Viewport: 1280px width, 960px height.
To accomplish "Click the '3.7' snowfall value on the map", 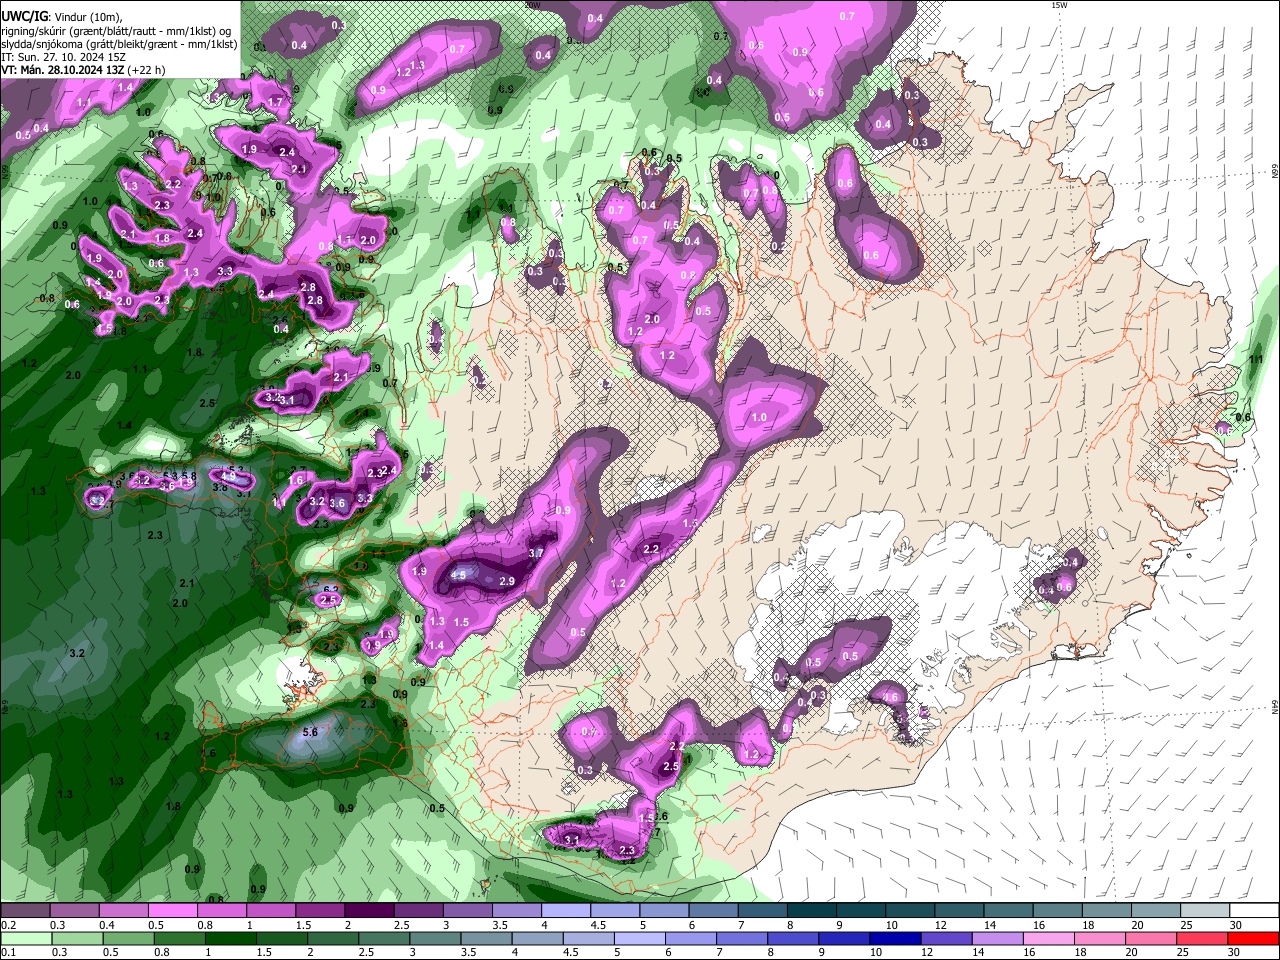I will click(536, 553).
